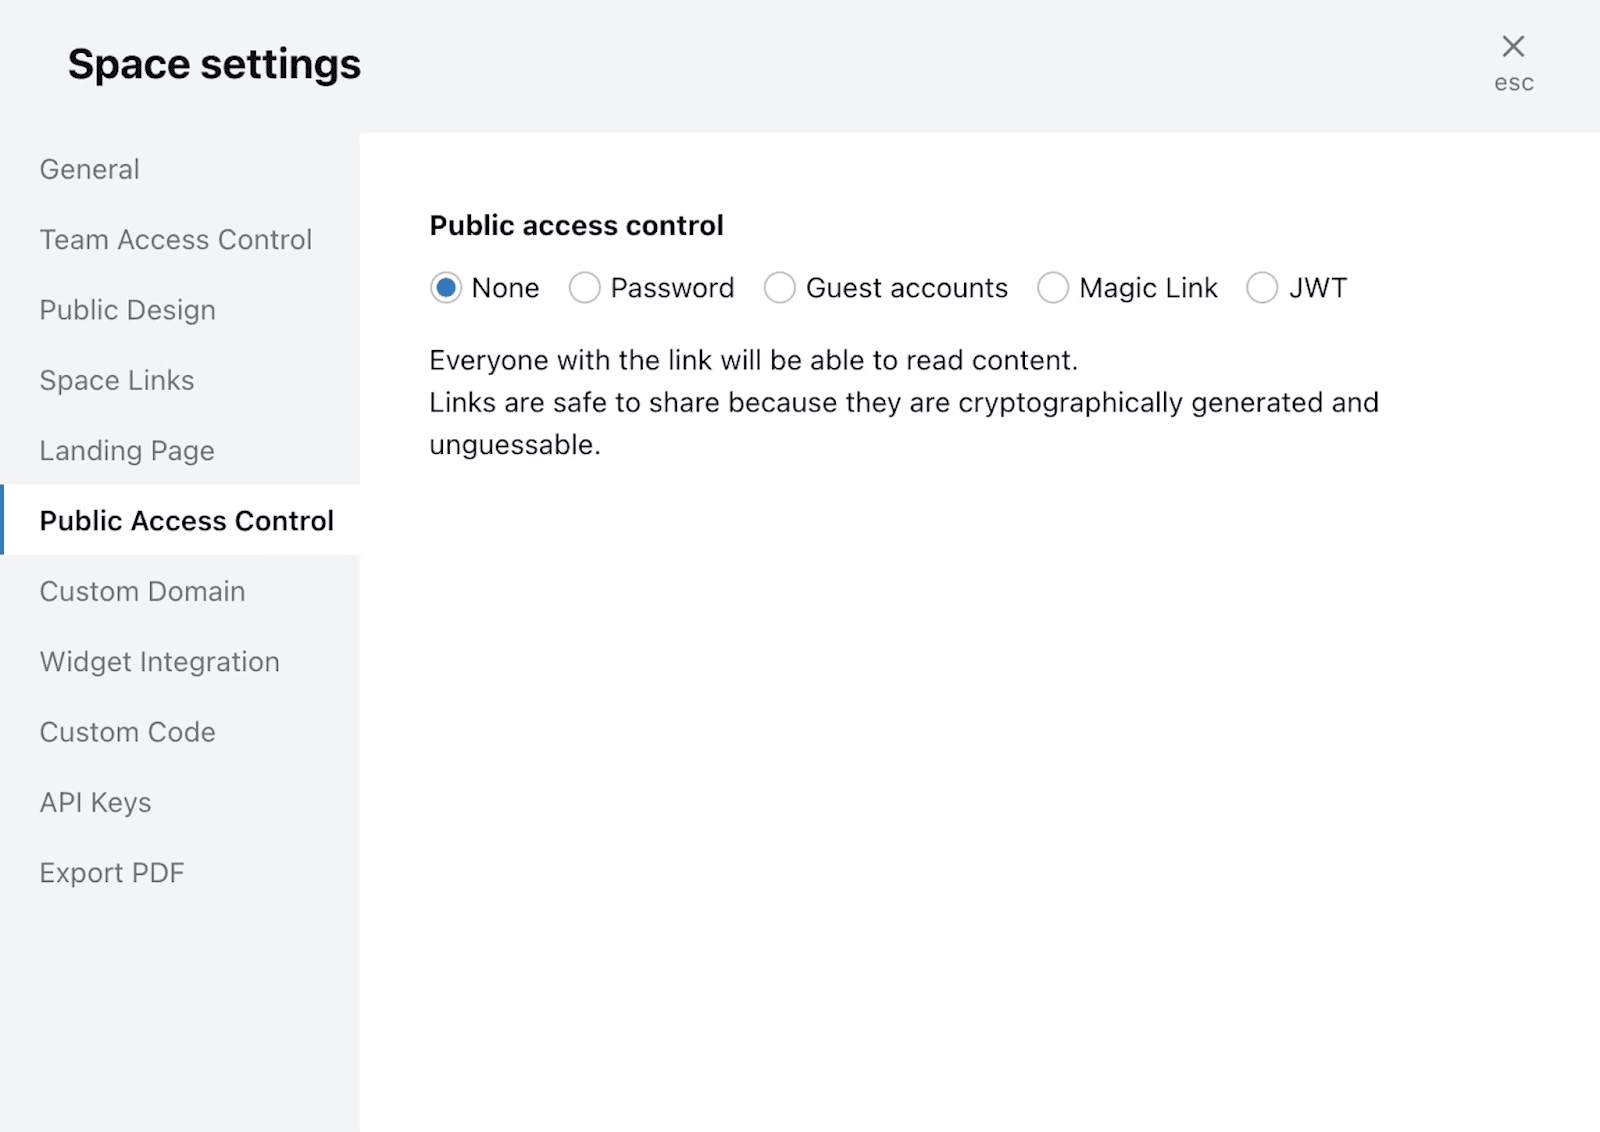Enable Guest accounts access control
1600x1132 pixels.
(780, 288)
